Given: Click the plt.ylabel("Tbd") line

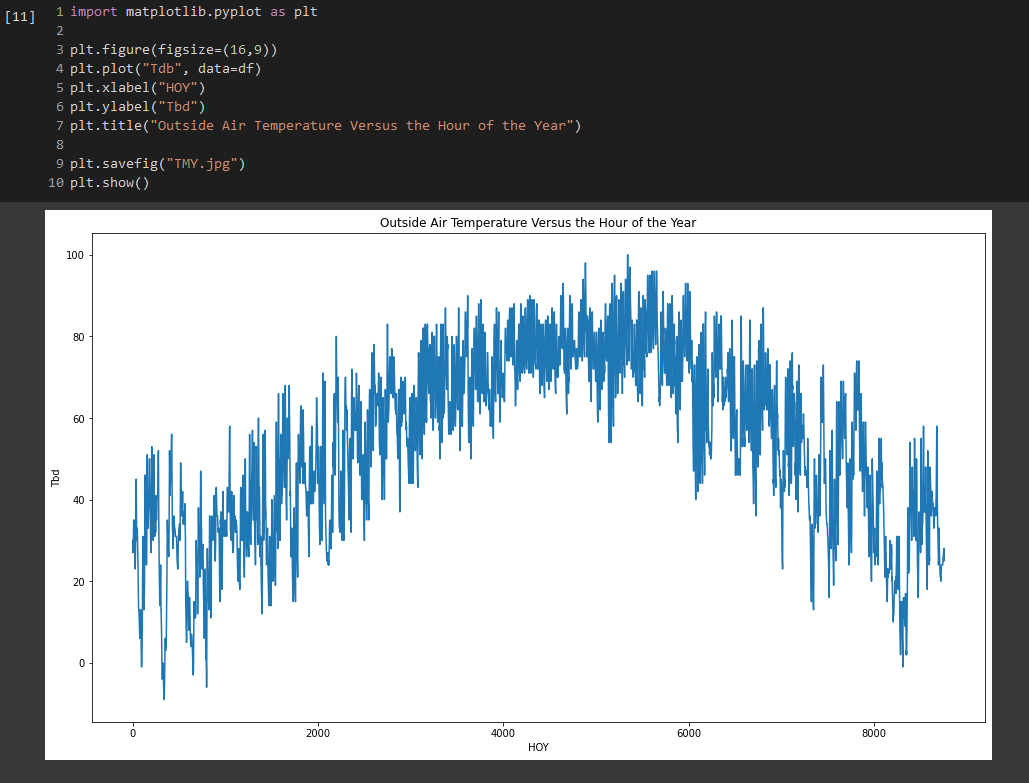Looking at the screenshot, I should coord(137,106).
